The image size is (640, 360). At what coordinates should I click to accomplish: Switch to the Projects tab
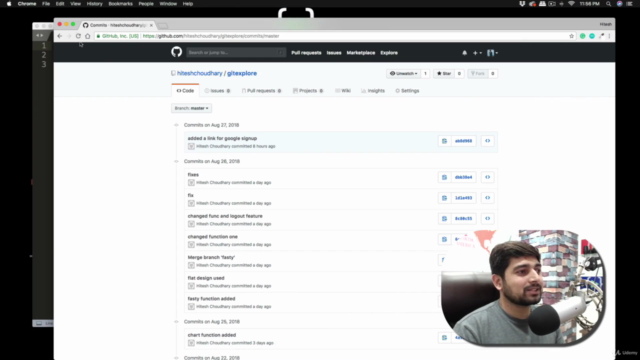pos(308,91)
